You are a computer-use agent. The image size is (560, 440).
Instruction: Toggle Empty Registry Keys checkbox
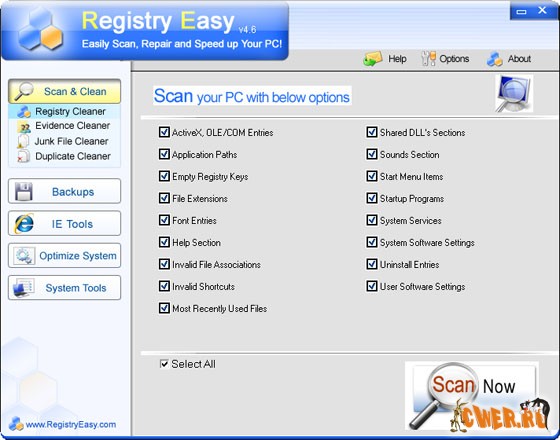pos(164,176)
